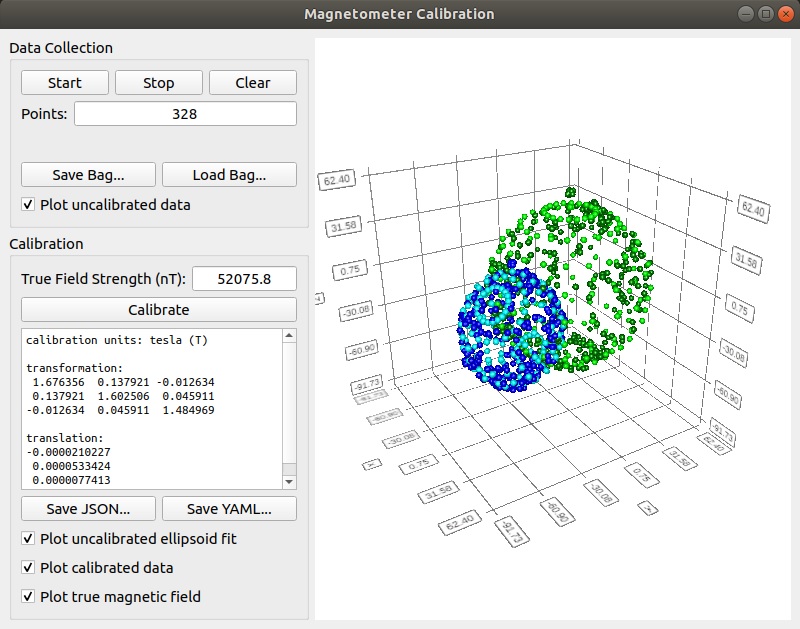Click the transformation value 1.676356
This screenshot has width=800, height=629.
[58, 382]
